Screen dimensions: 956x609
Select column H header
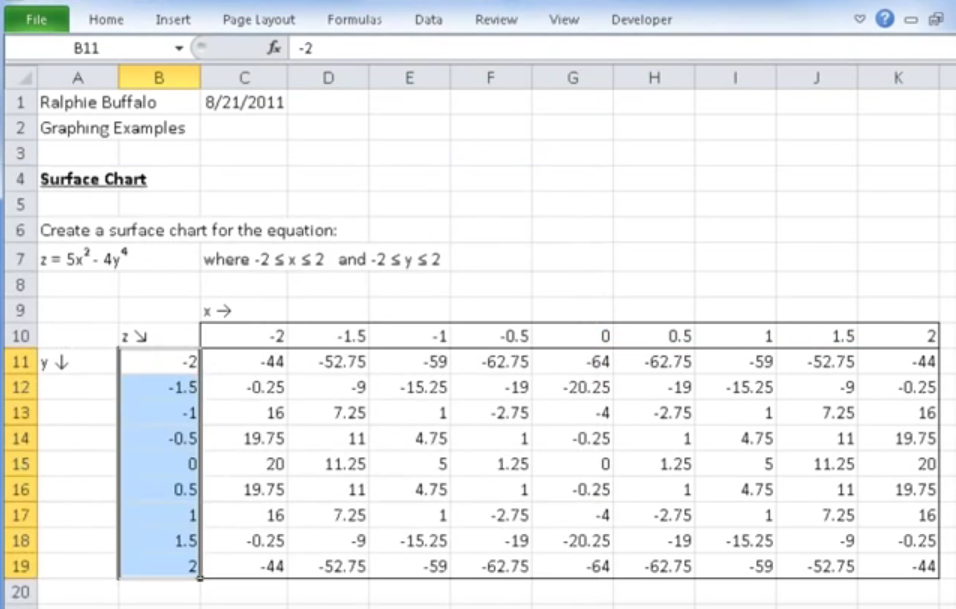tap(654, 77)
